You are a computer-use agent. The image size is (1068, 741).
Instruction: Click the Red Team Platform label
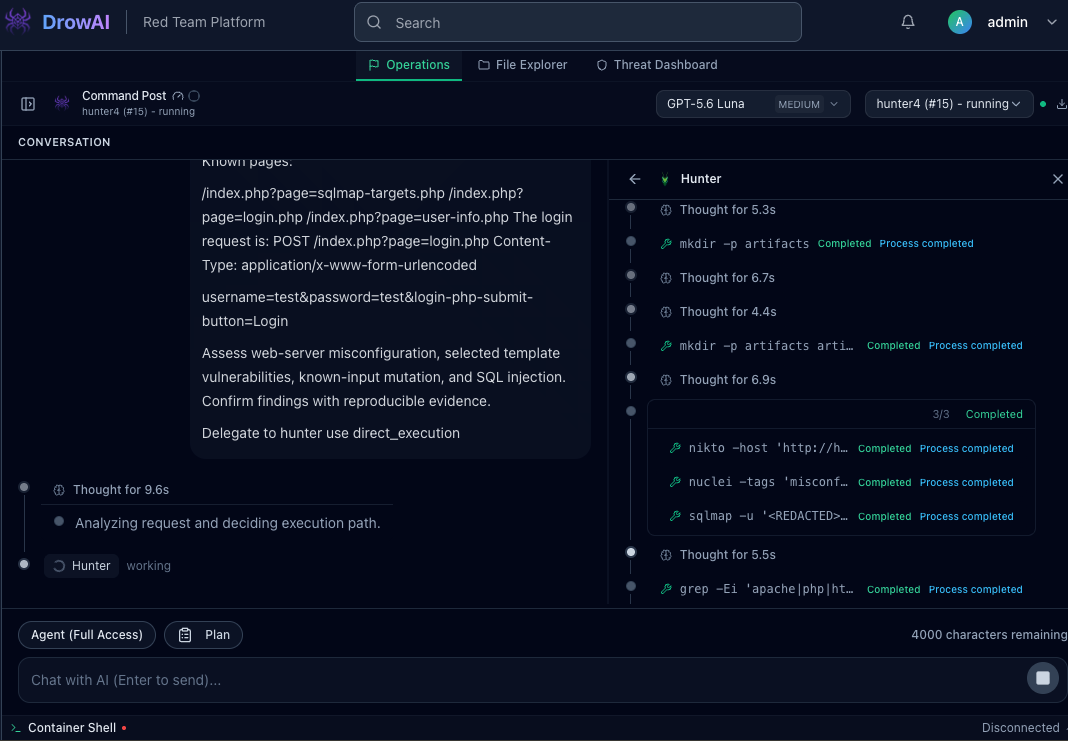[x=204, y=22]
